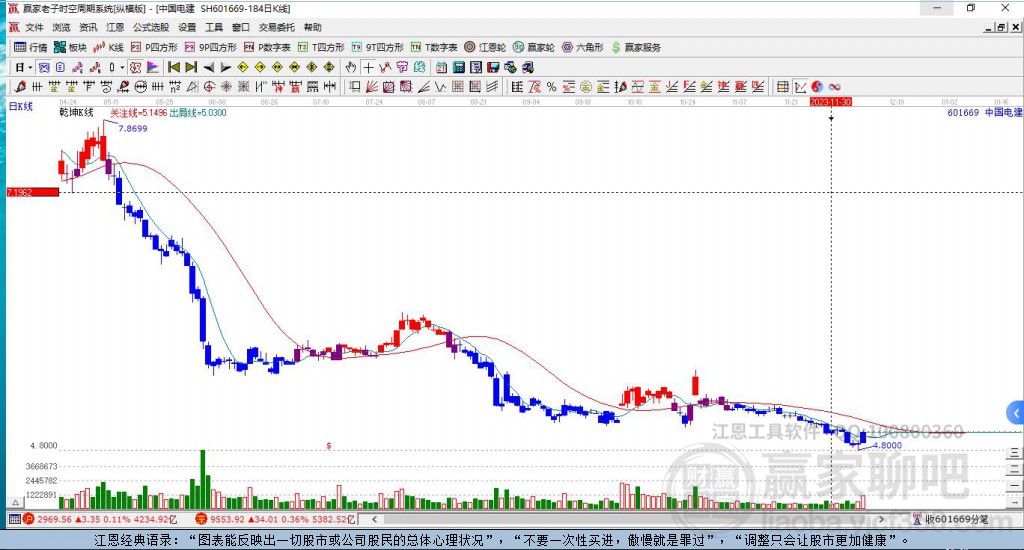The width and height of the screenshot is (1024, 550).
Task: Click the 乾坤K线 indicator label
Action: tap(76, 113)
